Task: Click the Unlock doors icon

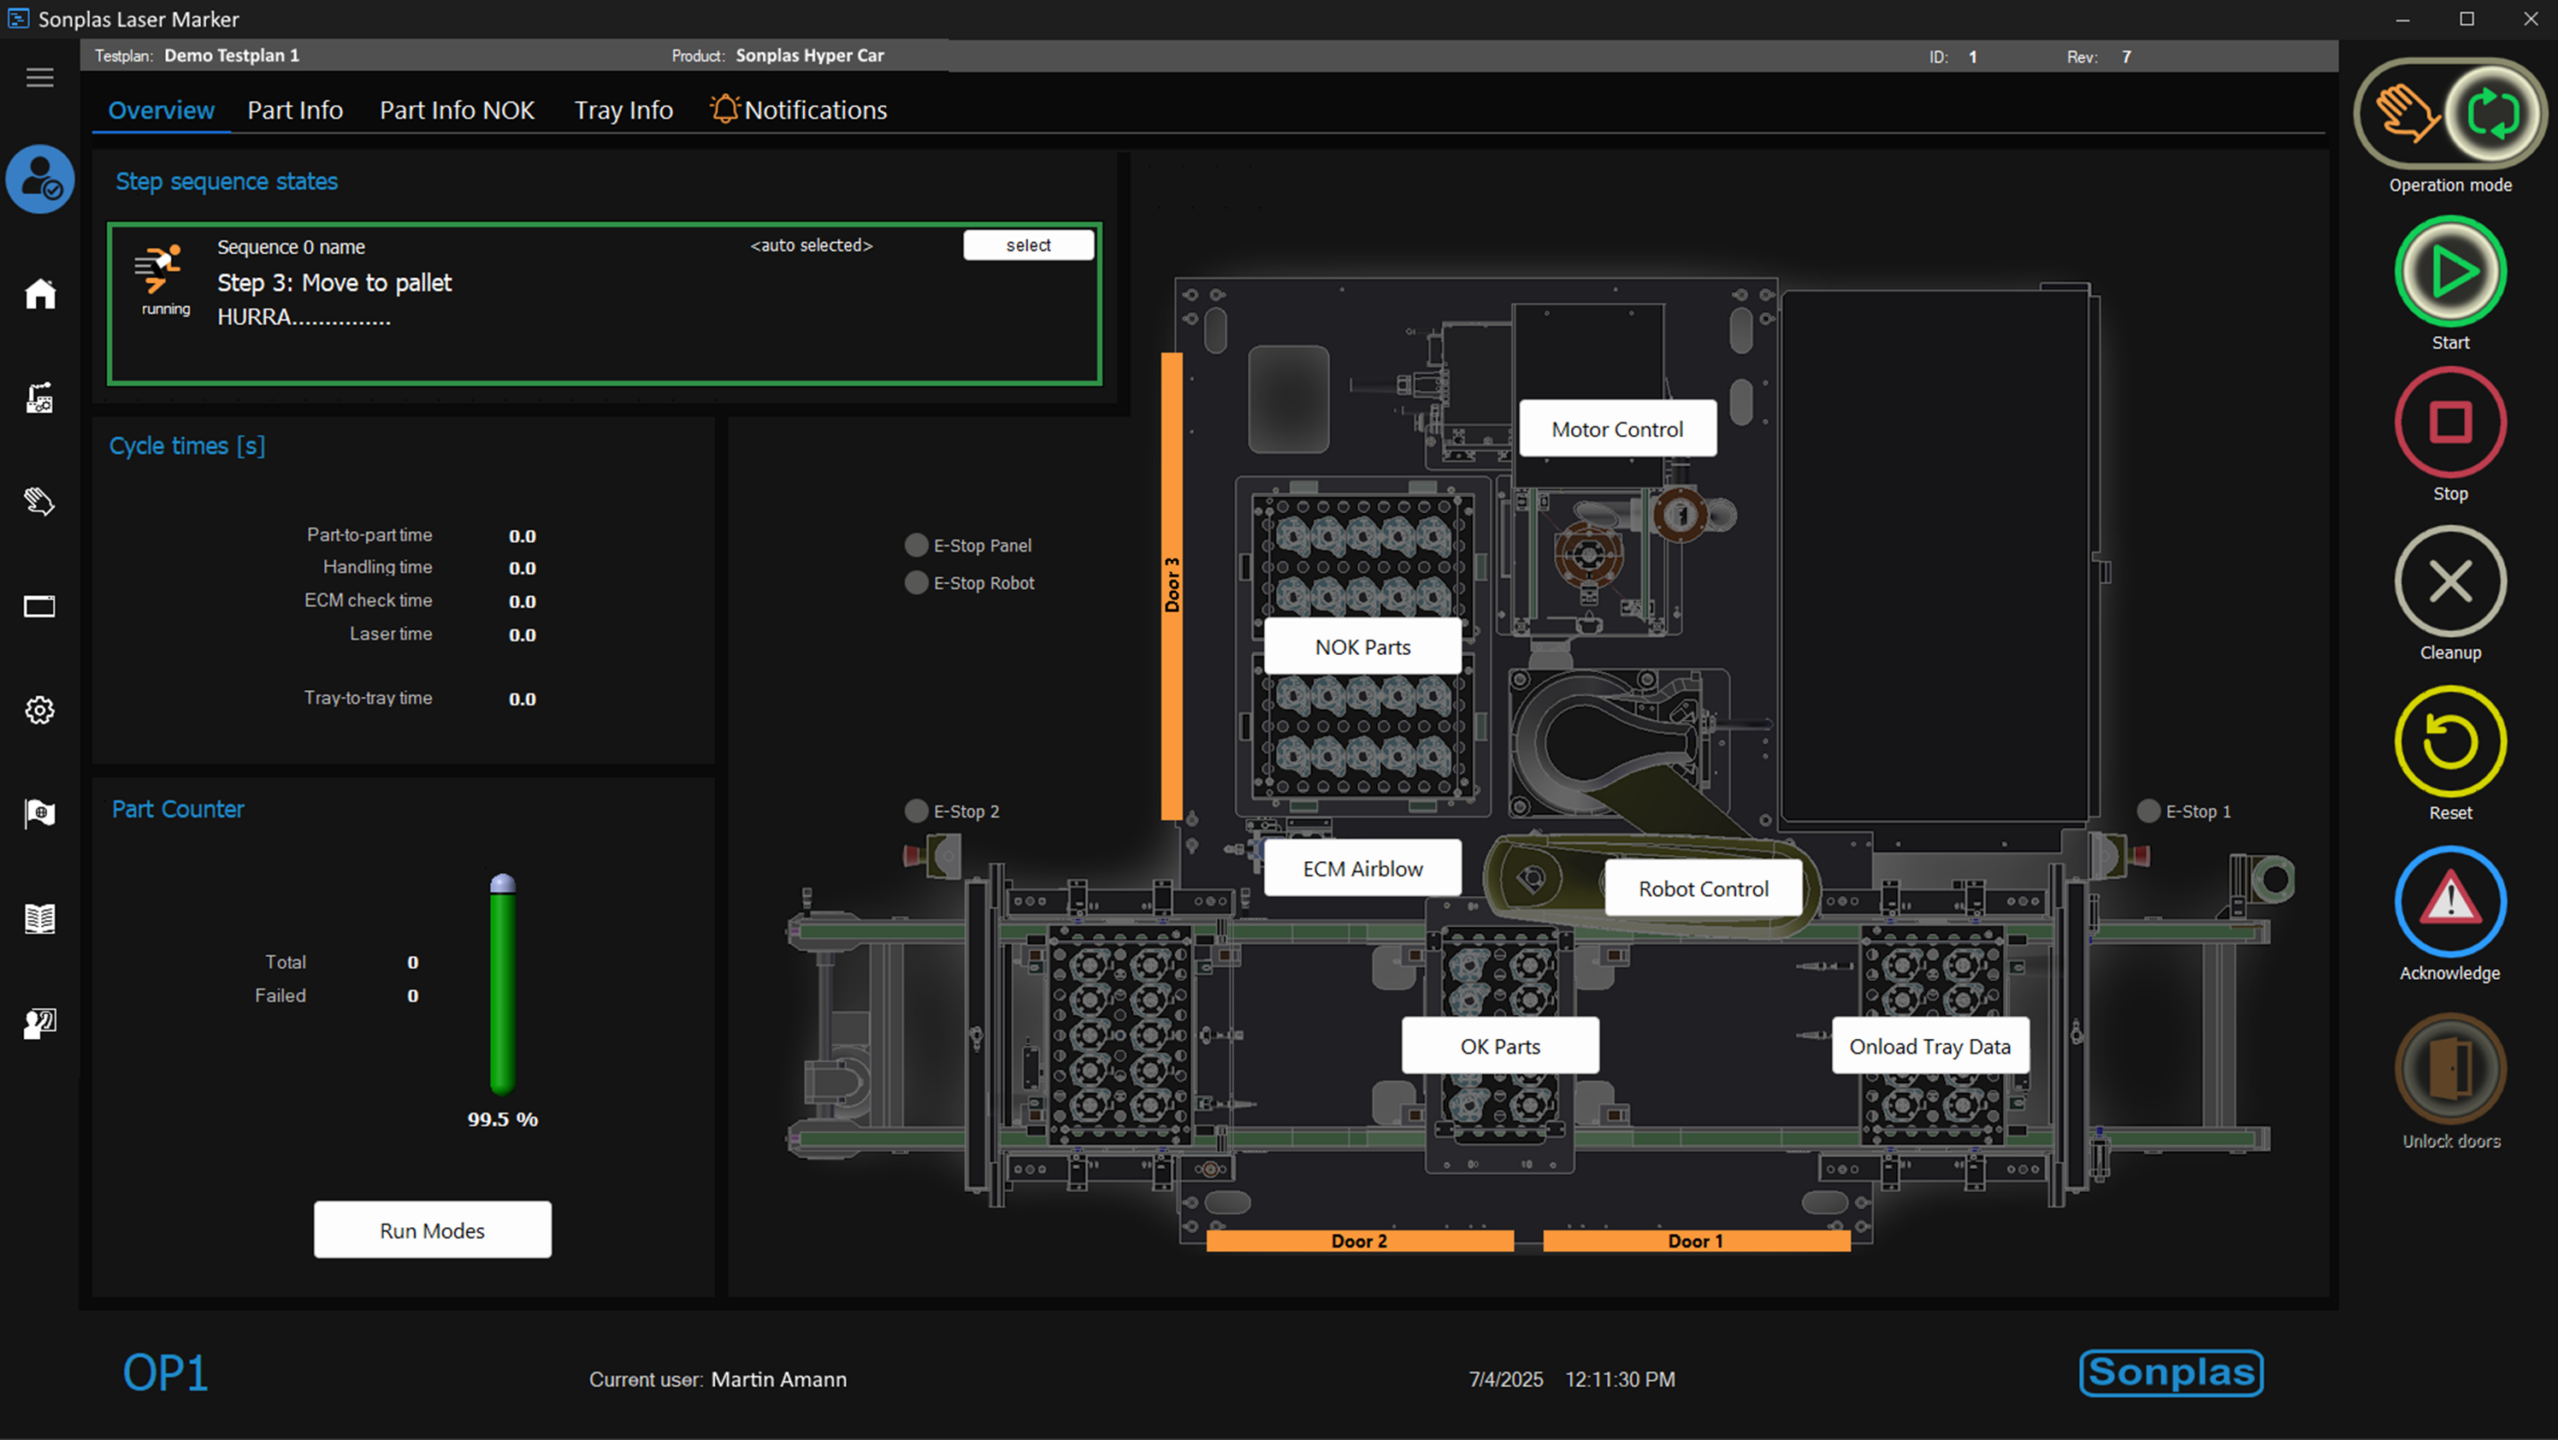Action: 2450,1069
